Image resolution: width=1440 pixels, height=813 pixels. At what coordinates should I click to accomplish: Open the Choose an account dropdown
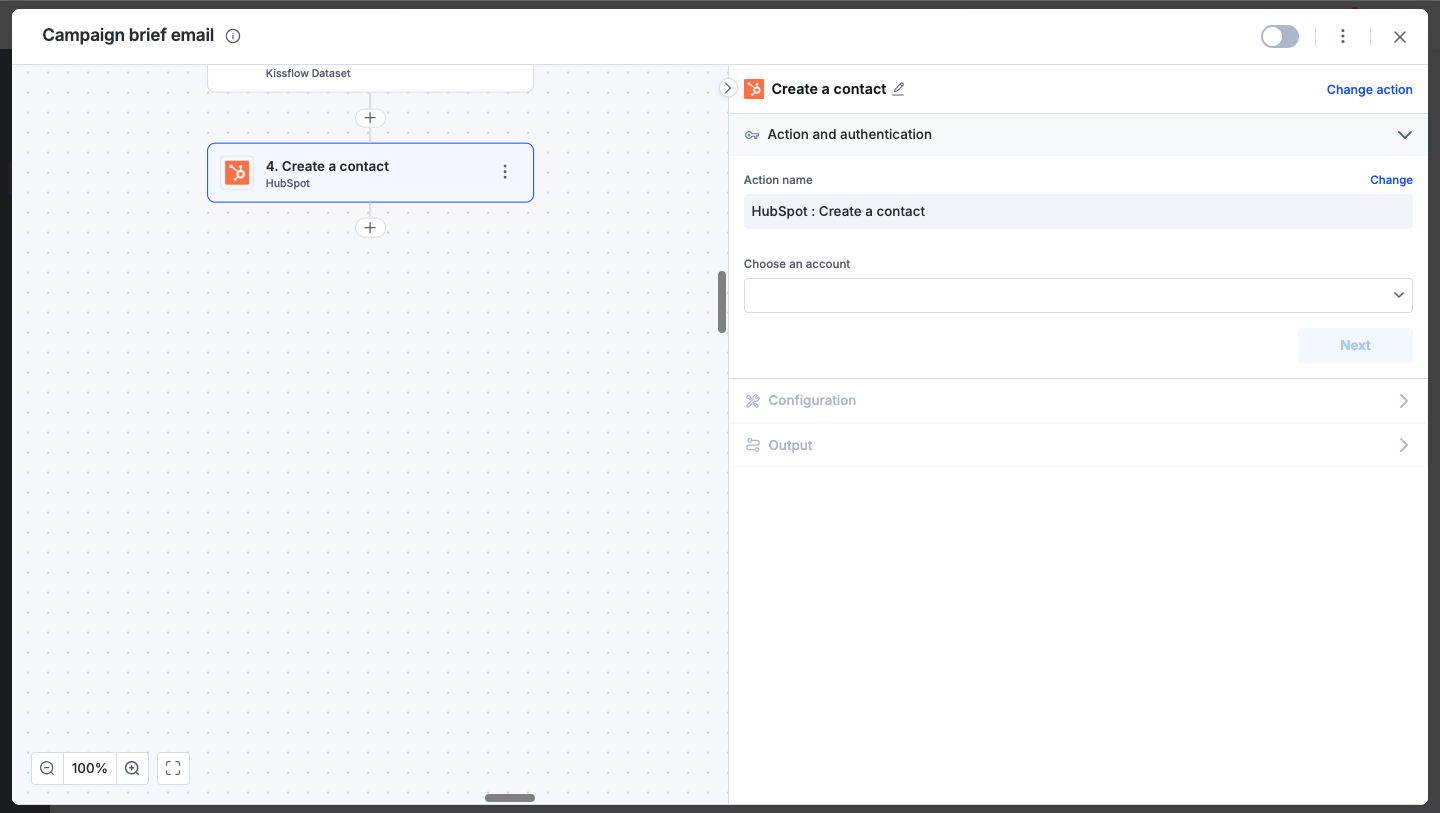(1078, 295)
